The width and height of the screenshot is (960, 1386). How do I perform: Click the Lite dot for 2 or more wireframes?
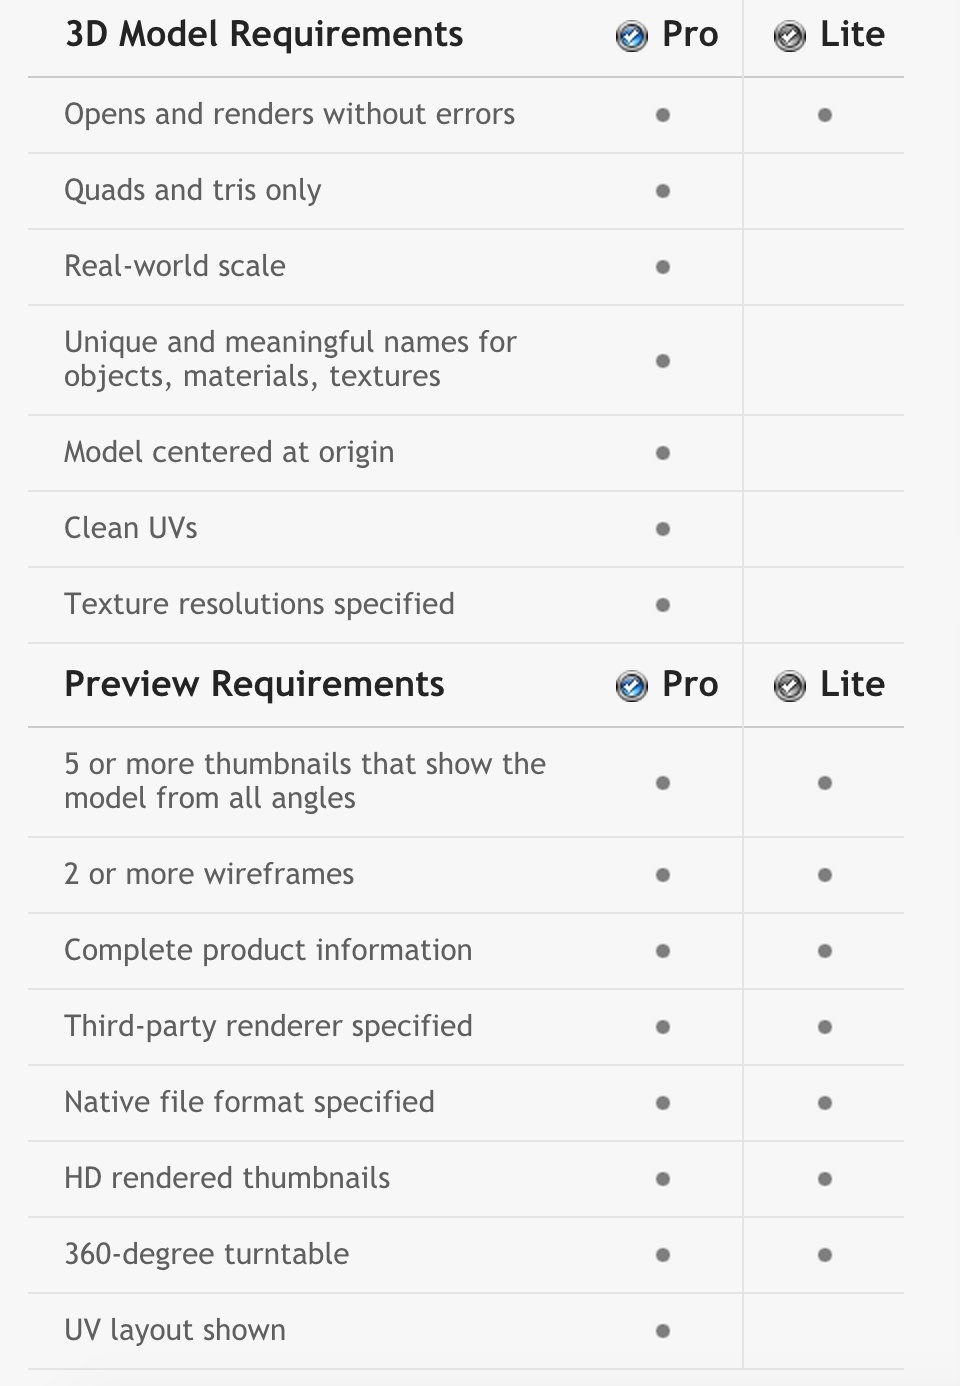coord(825,875)
